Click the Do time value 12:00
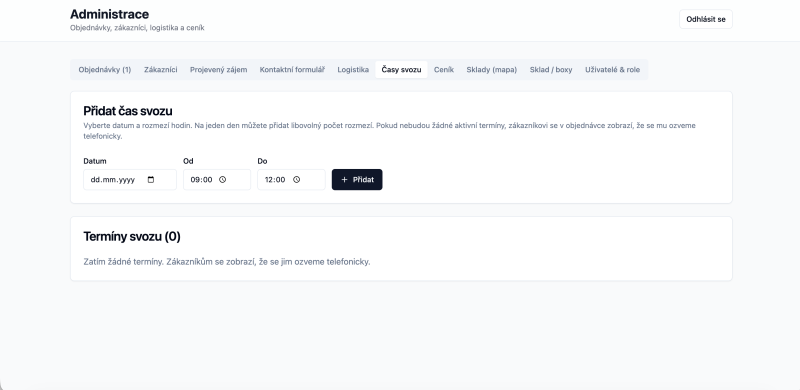 pos(275,180)
